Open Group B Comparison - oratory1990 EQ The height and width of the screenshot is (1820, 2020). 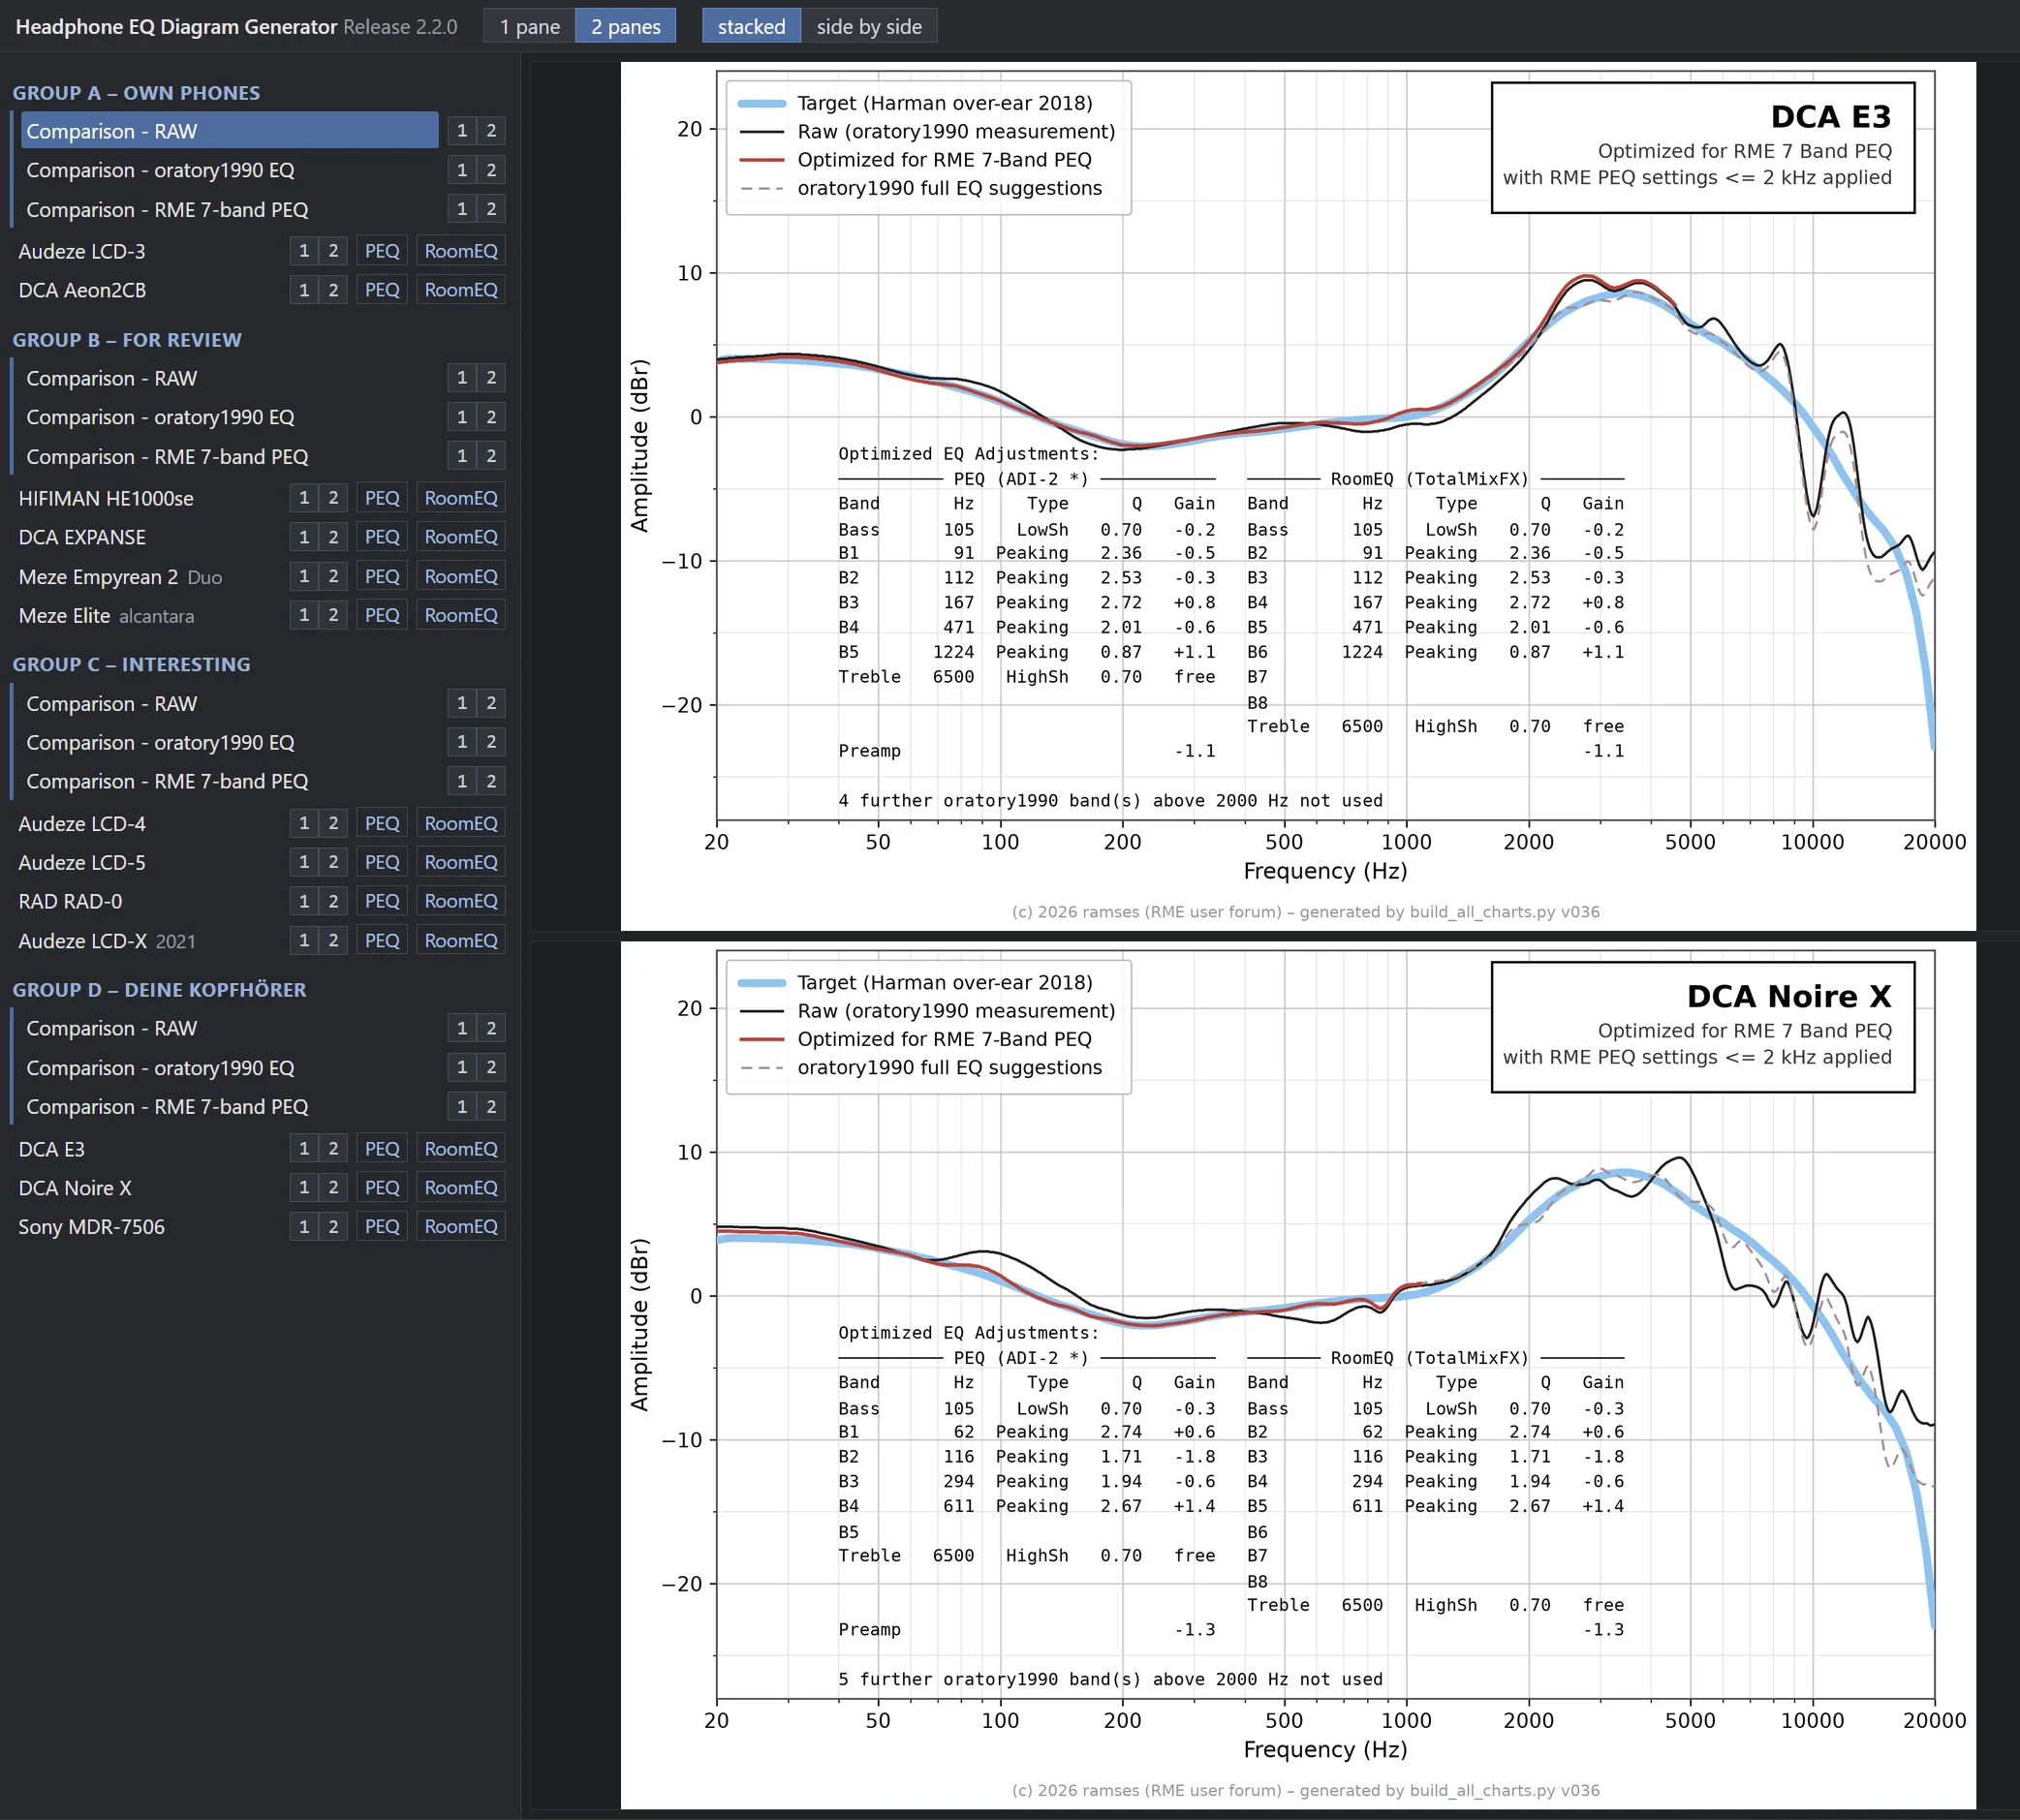click(230, 417)
